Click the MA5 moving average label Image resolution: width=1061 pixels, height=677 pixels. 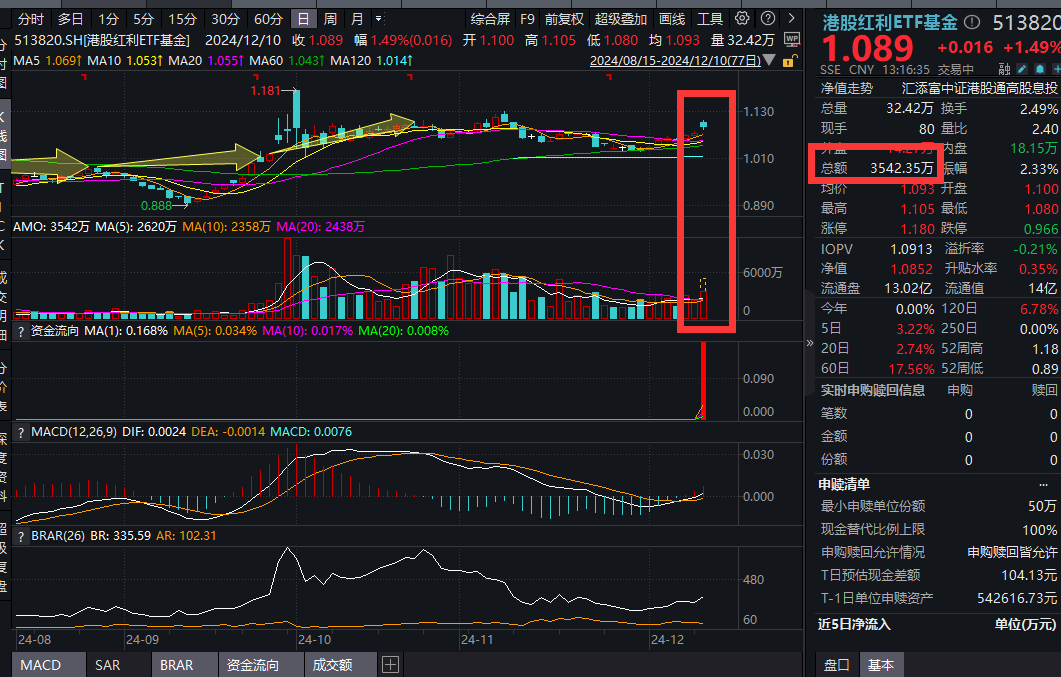tap(27, 61)
